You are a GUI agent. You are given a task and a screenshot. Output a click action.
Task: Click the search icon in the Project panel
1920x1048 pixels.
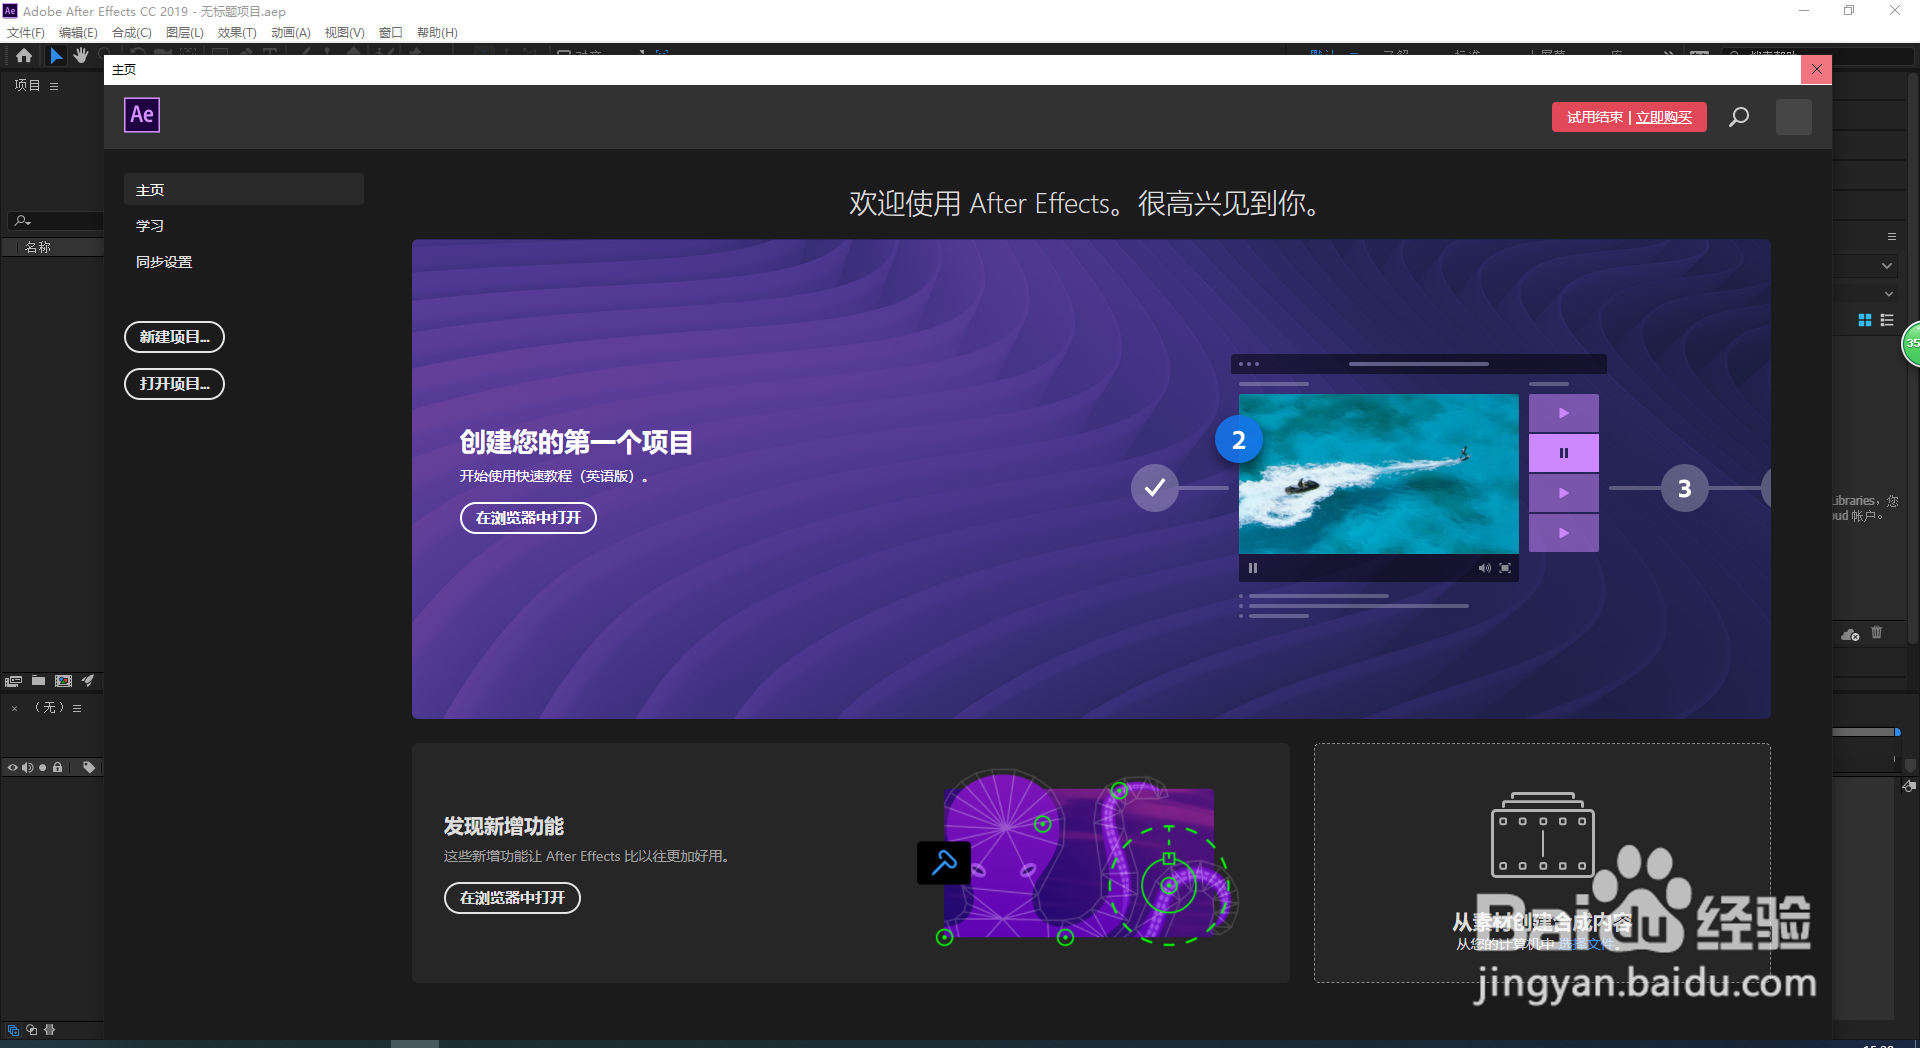(x=22, y=221)
